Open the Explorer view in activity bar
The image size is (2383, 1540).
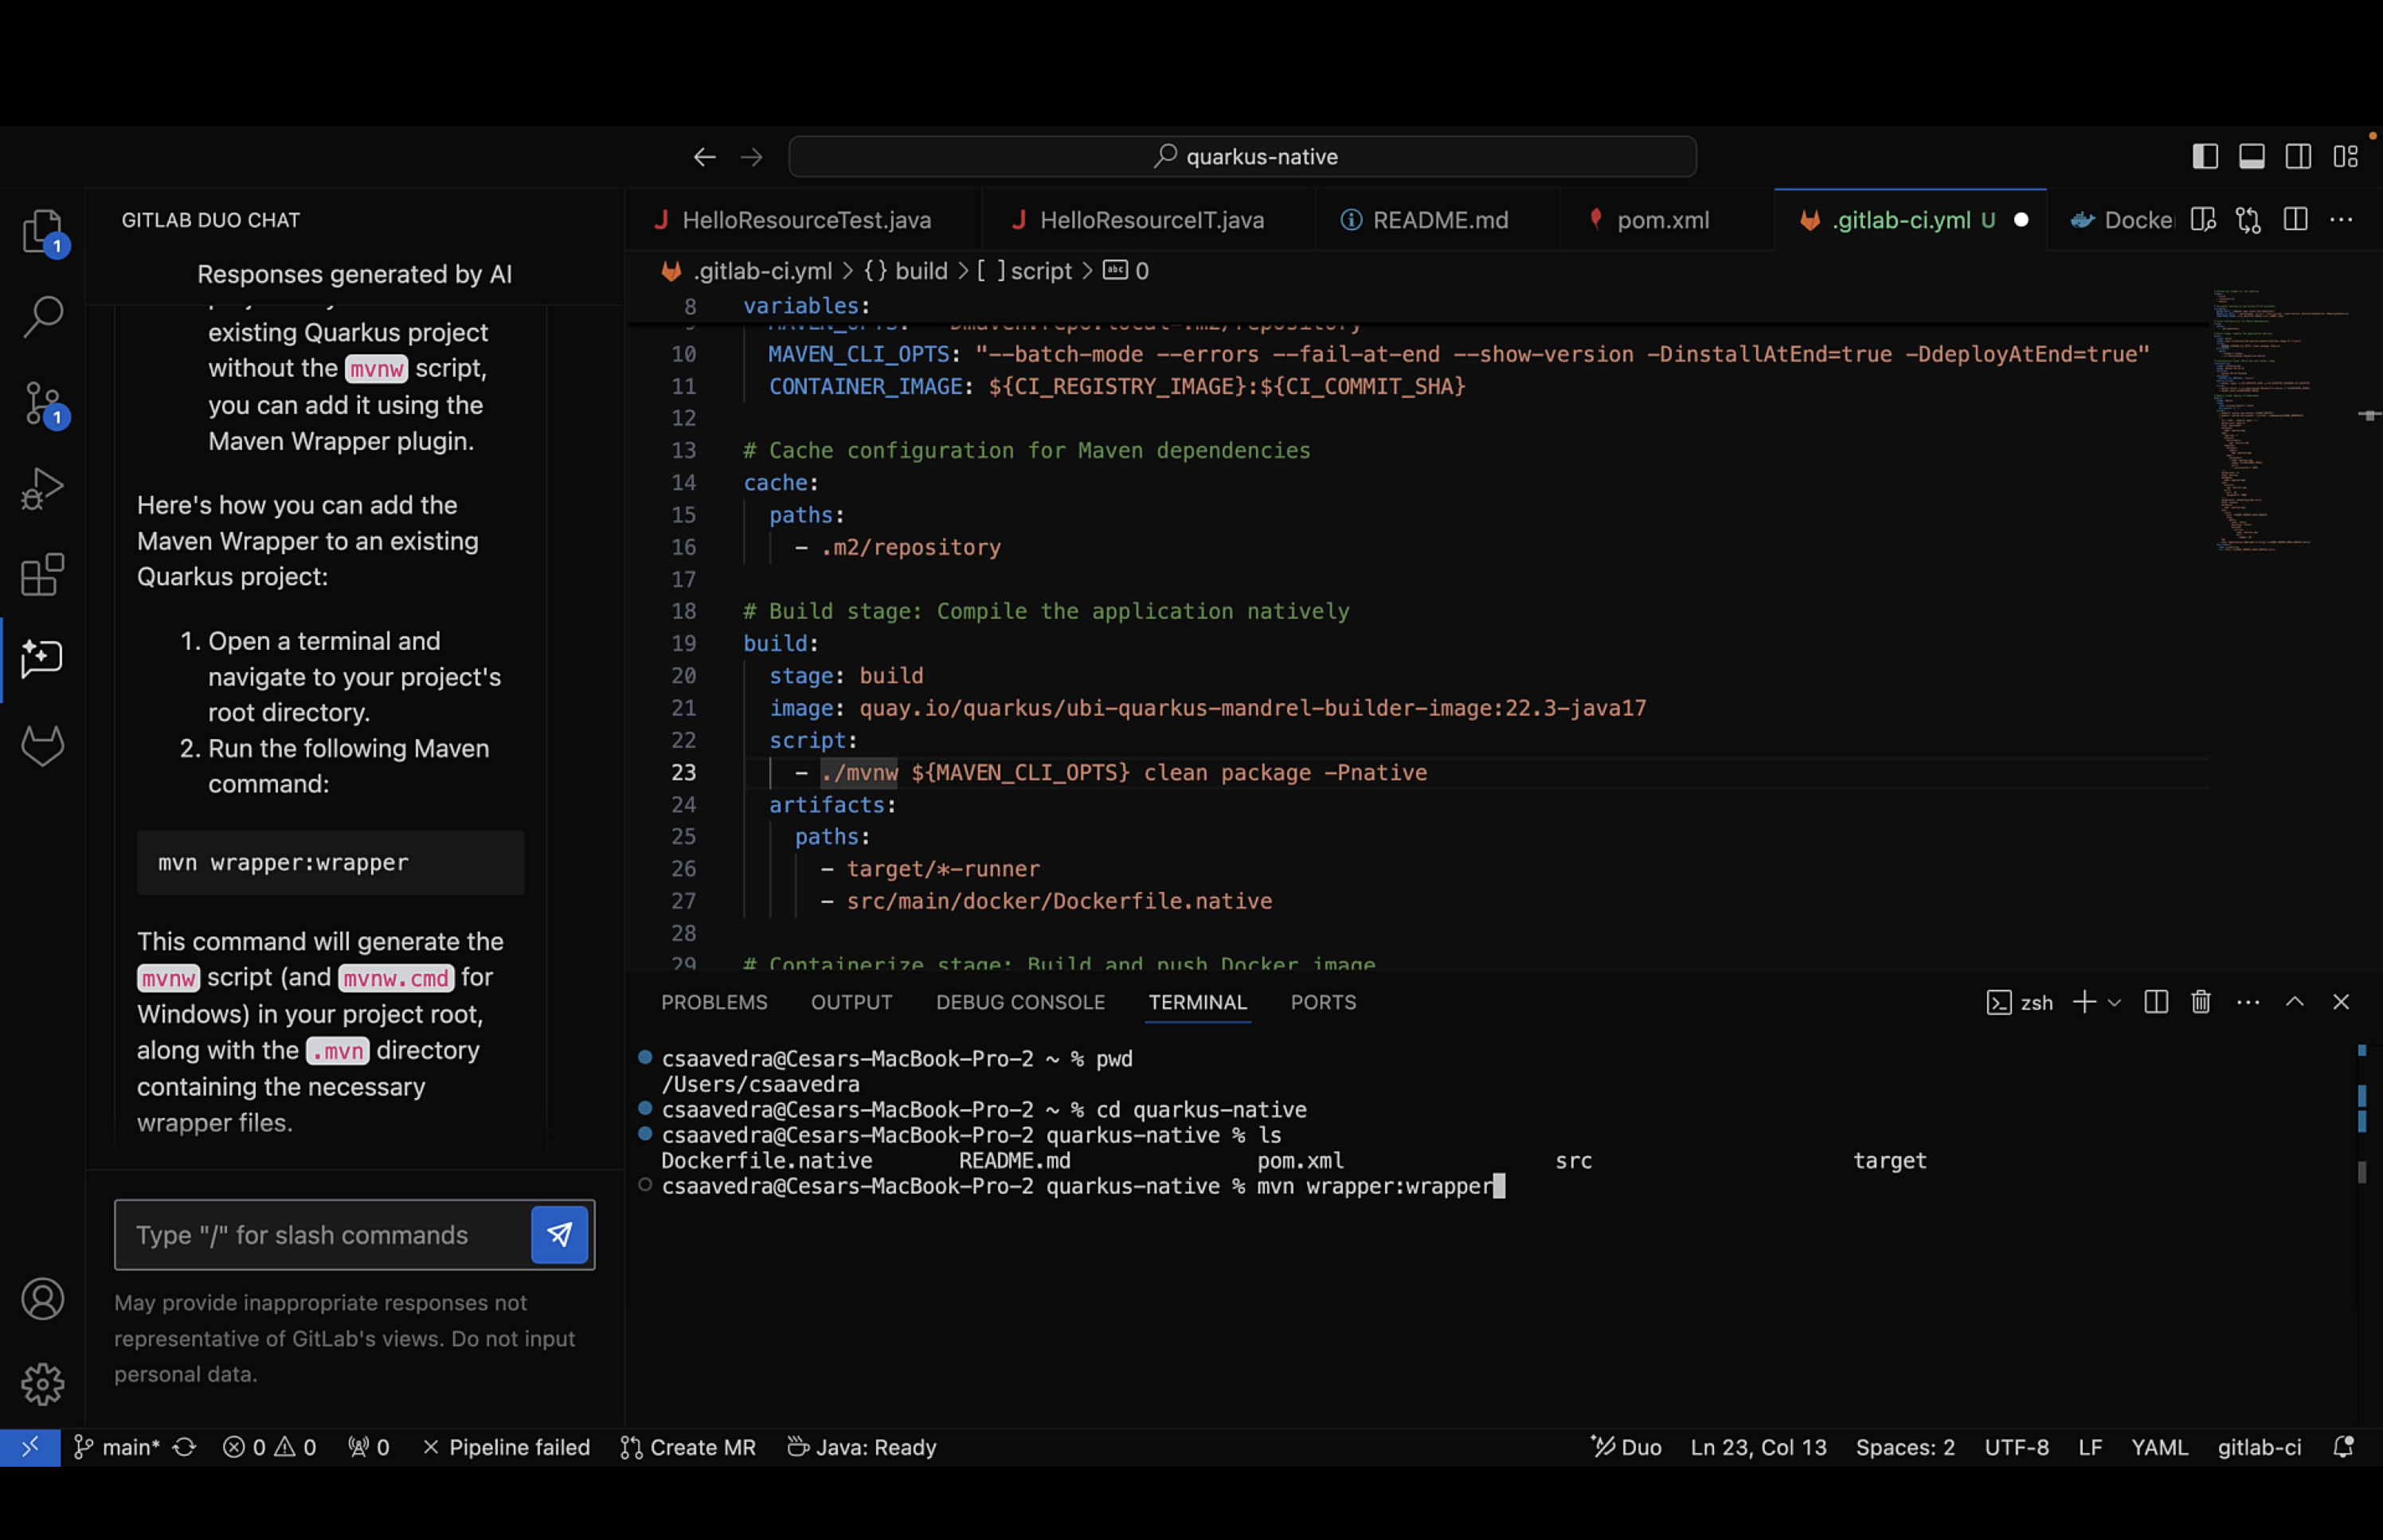42,232
